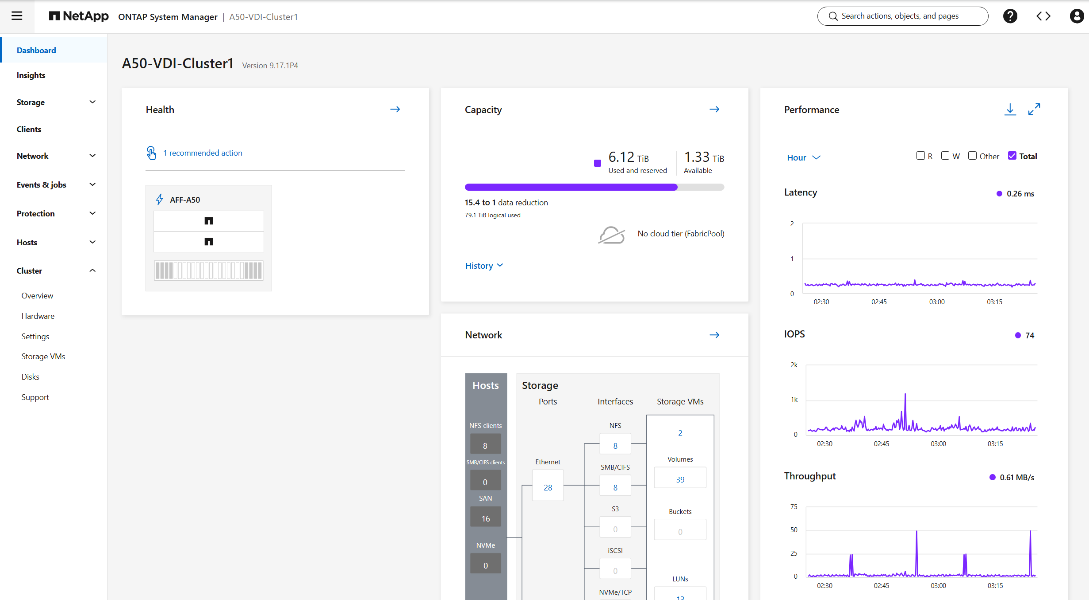Screen dimensions: 1089x600
Task: Open Health details arrow
Action: pos(395,109)
